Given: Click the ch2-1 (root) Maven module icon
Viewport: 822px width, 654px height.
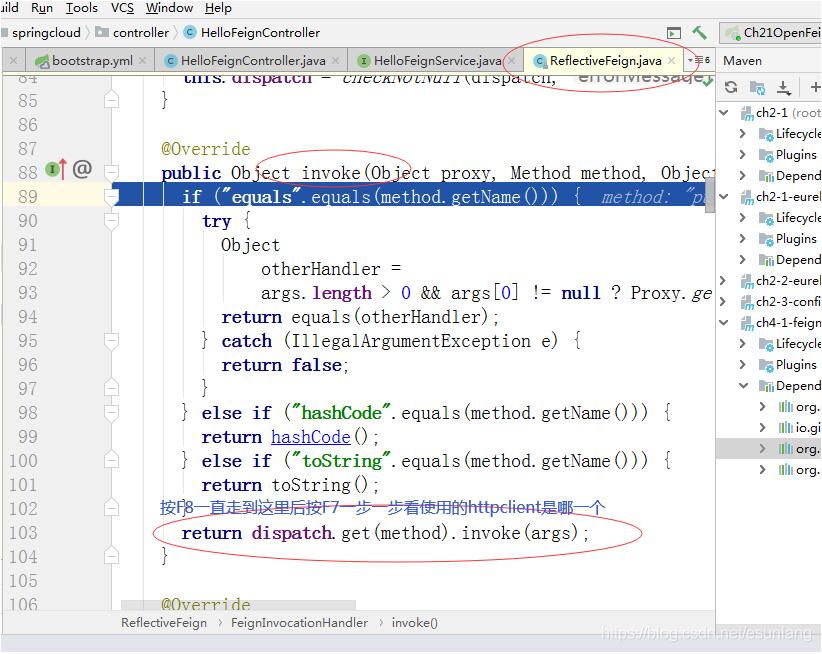Looking at the screenshot, I should coord(747,113).
